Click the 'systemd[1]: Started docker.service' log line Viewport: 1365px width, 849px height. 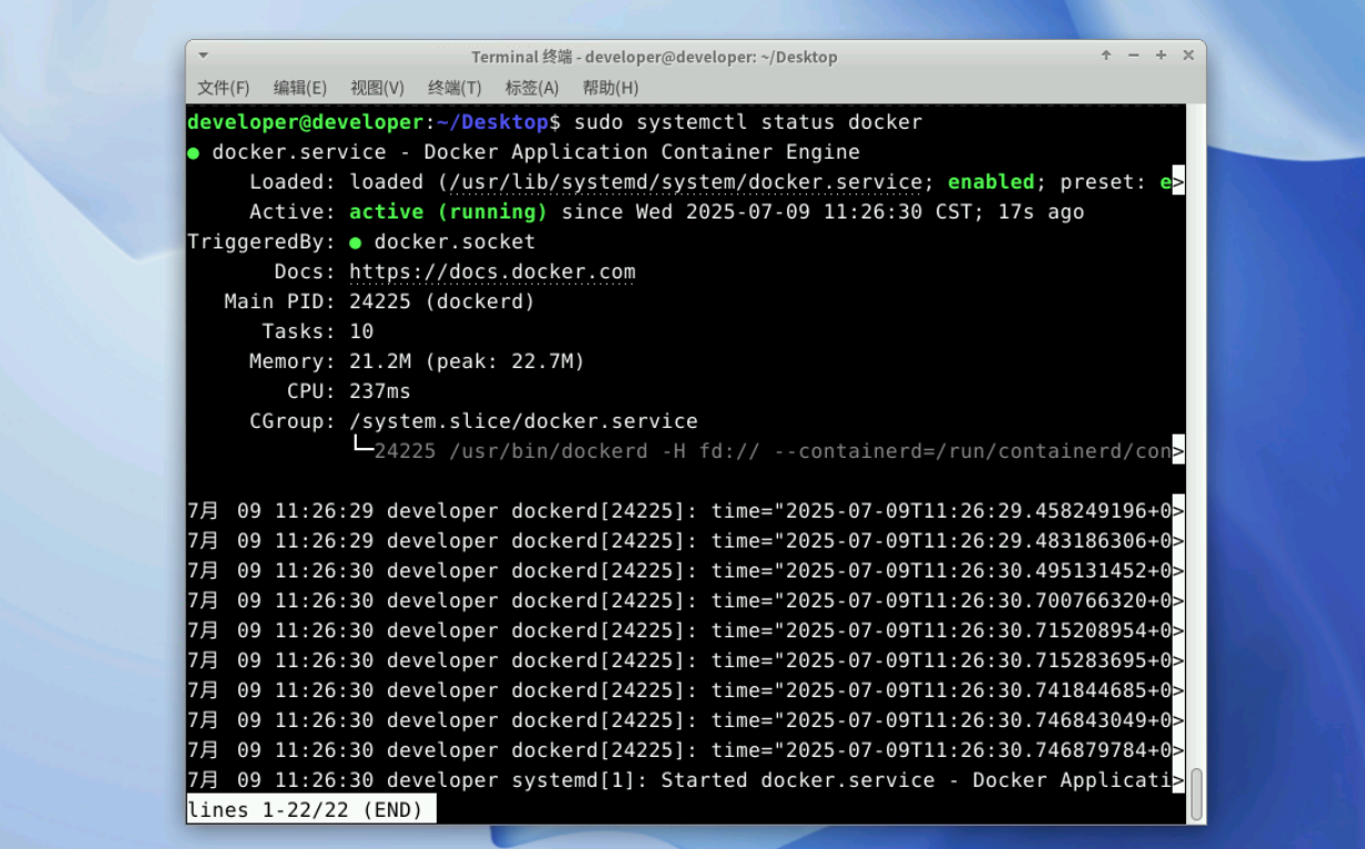686,781
